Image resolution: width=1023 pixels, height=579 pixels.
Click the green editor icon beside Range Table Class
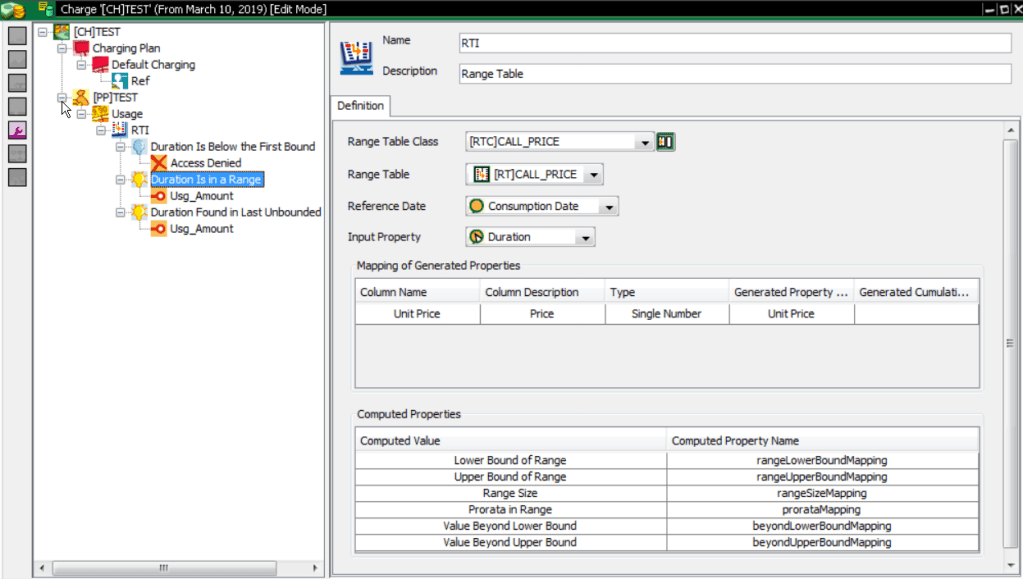pyautogui.click(x=665, y=141)
